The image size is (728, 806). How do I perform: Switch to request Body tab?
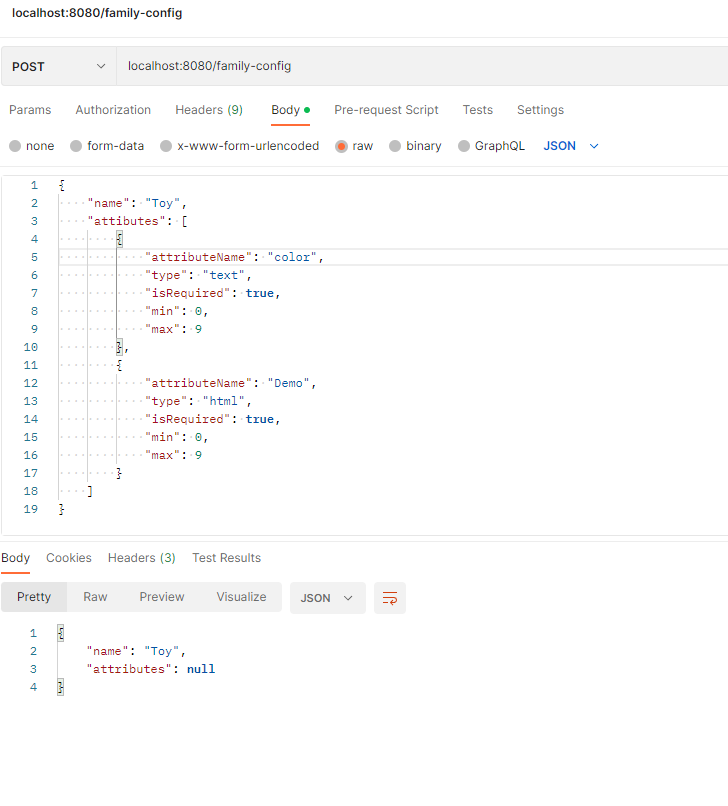[290, 110]
